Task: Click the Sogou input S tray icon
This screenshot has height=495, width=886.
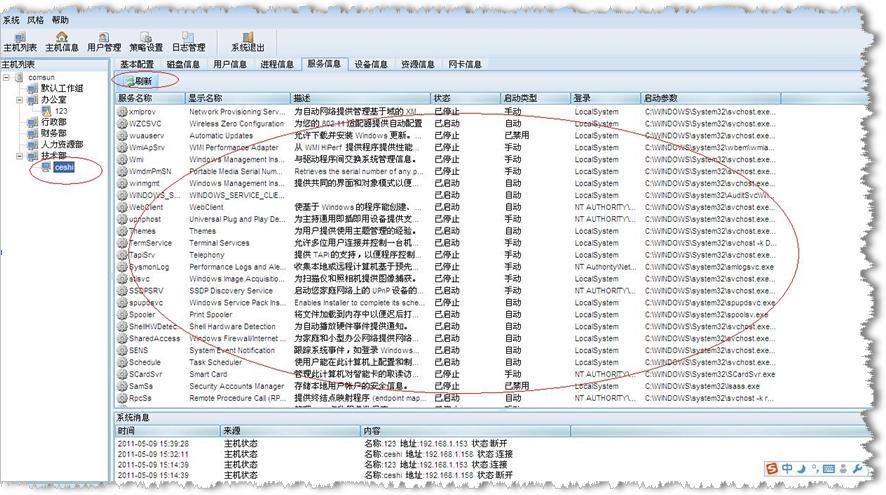Action: point(771,468)
